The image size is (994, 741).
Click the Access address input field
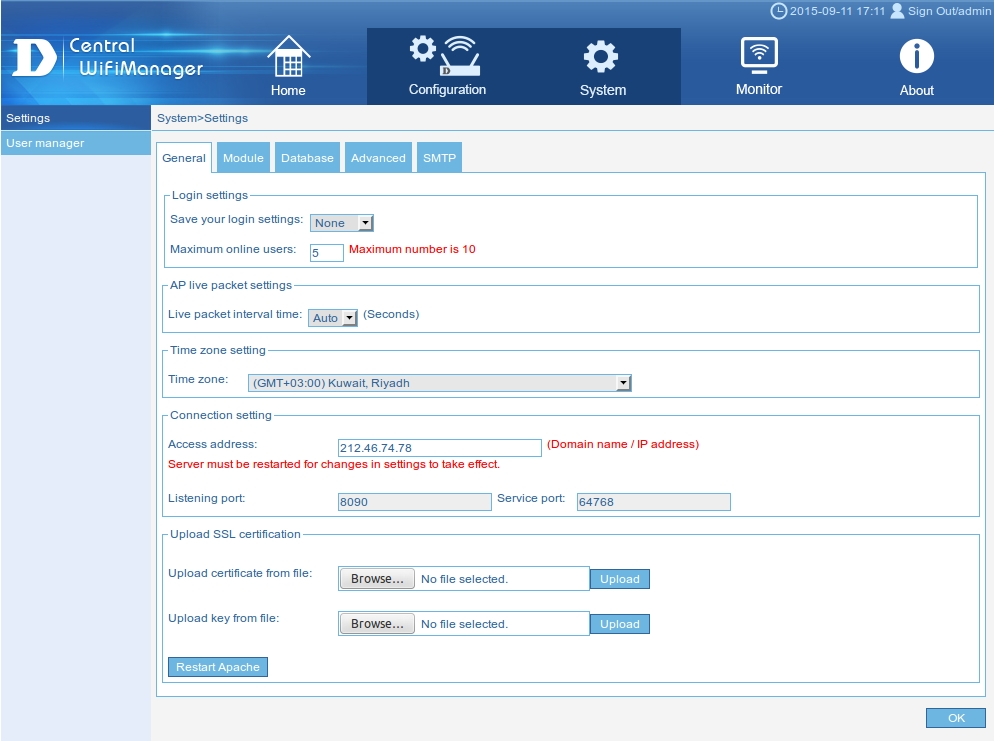point(439,448)
